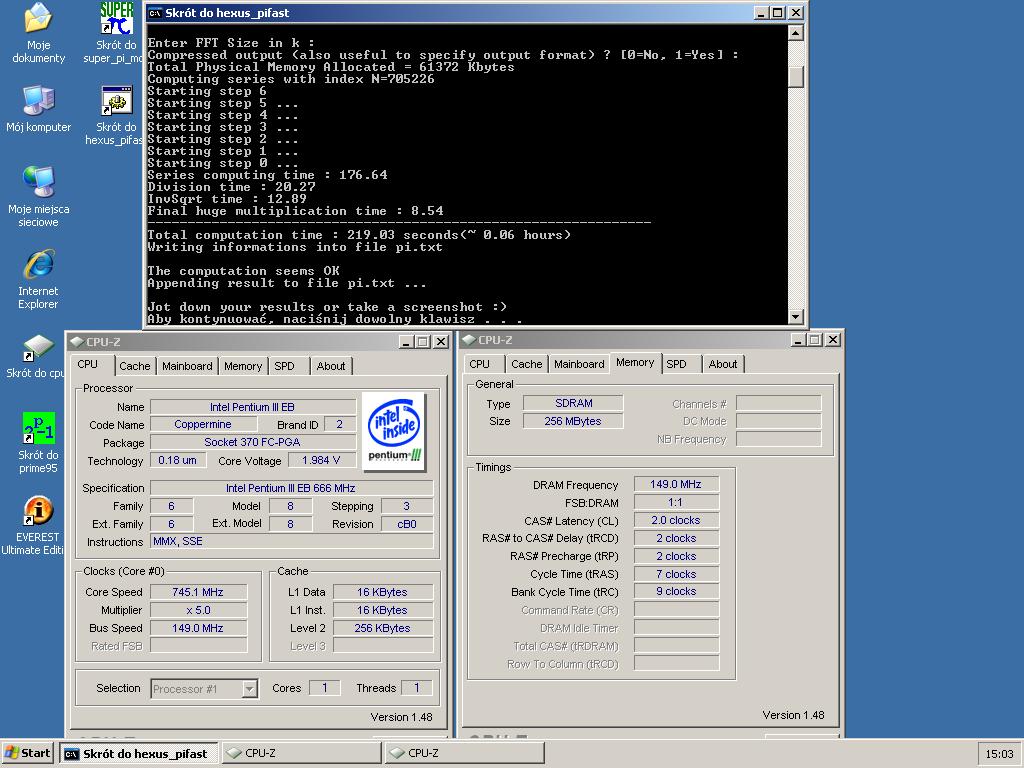Open Memory tab in left CPU-Z

243,366
